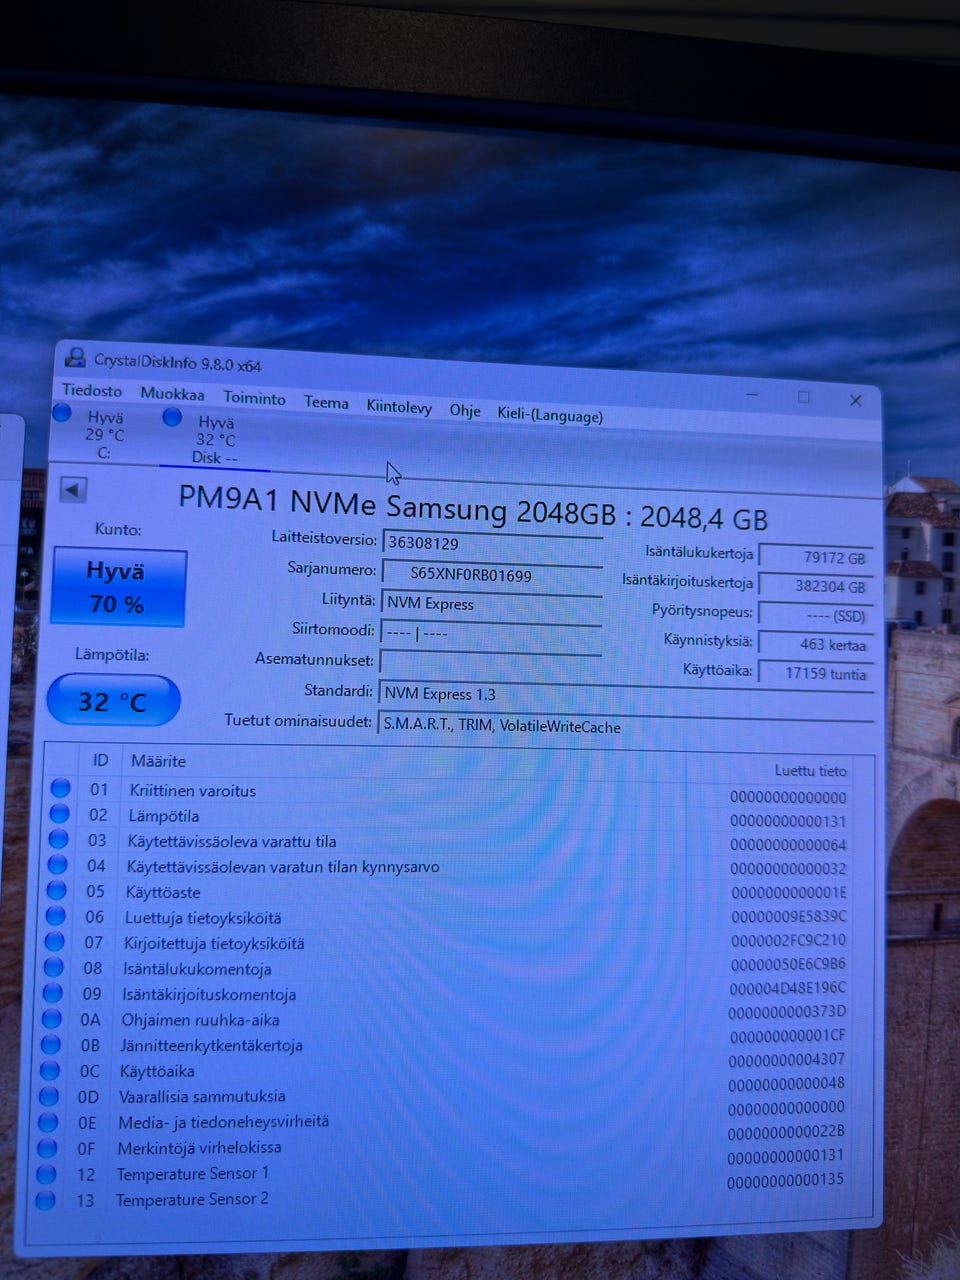Click the PM9A1 NVMe Samsung 2048GB title
This screenshot has height=1280, width=960.
473,508
